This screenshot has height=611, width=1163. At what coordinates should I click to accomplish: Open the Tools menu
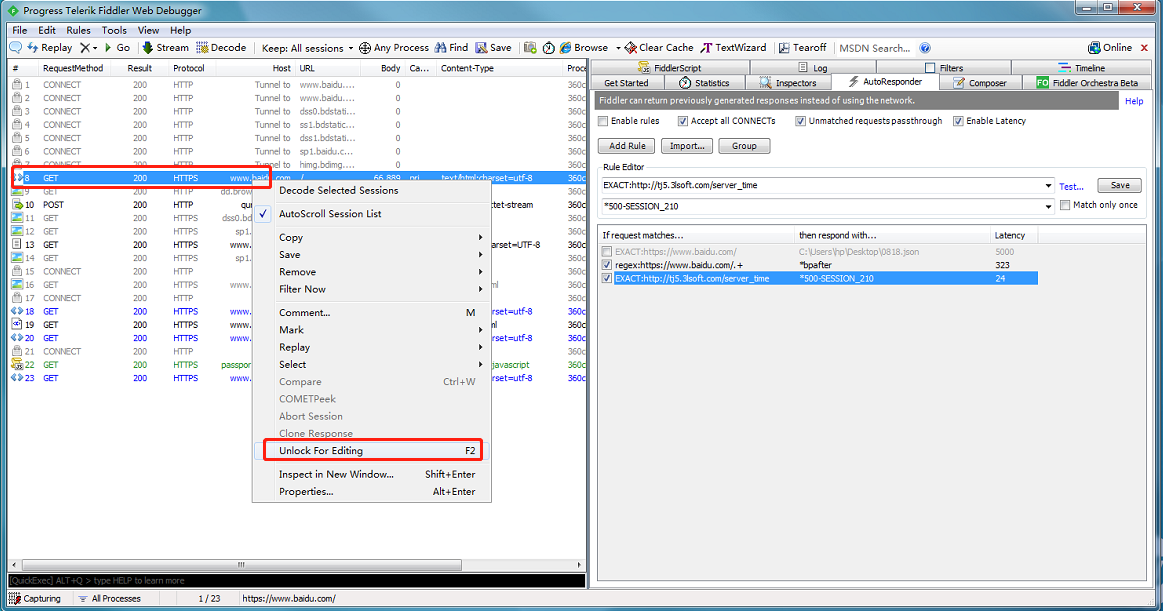tap(114, 30)
